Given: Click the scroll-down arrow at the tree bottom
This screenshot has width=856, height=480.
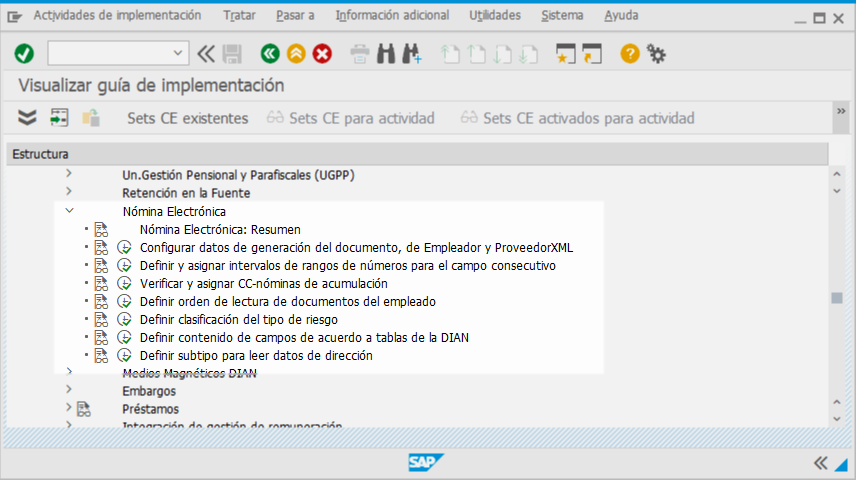Looking at the screenshot, I should [x=837, y=419].
